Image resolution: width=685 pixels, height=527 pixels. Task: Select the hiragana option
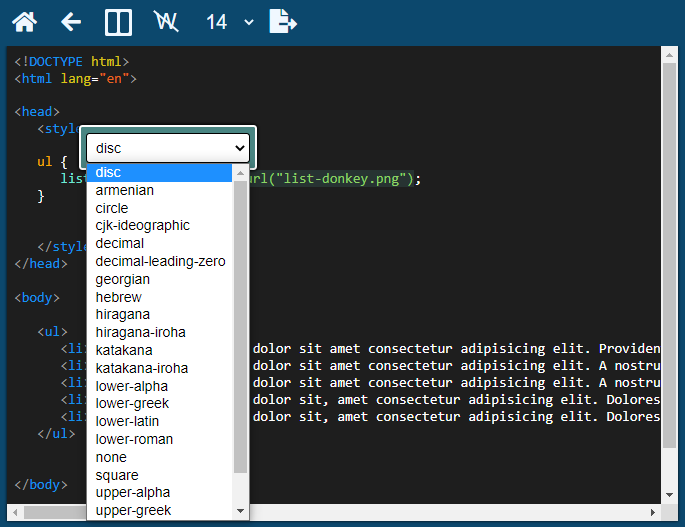click(x=159, y=315)
